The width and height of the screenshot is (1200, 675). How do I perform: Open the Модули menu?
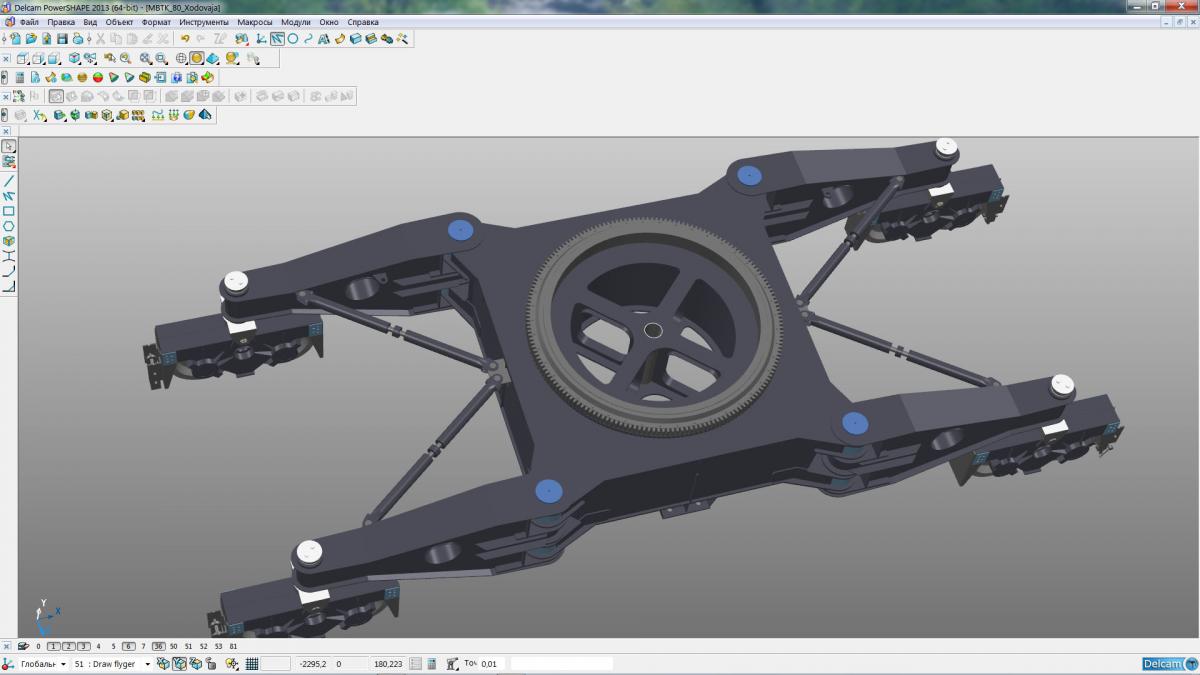[296, 22]
